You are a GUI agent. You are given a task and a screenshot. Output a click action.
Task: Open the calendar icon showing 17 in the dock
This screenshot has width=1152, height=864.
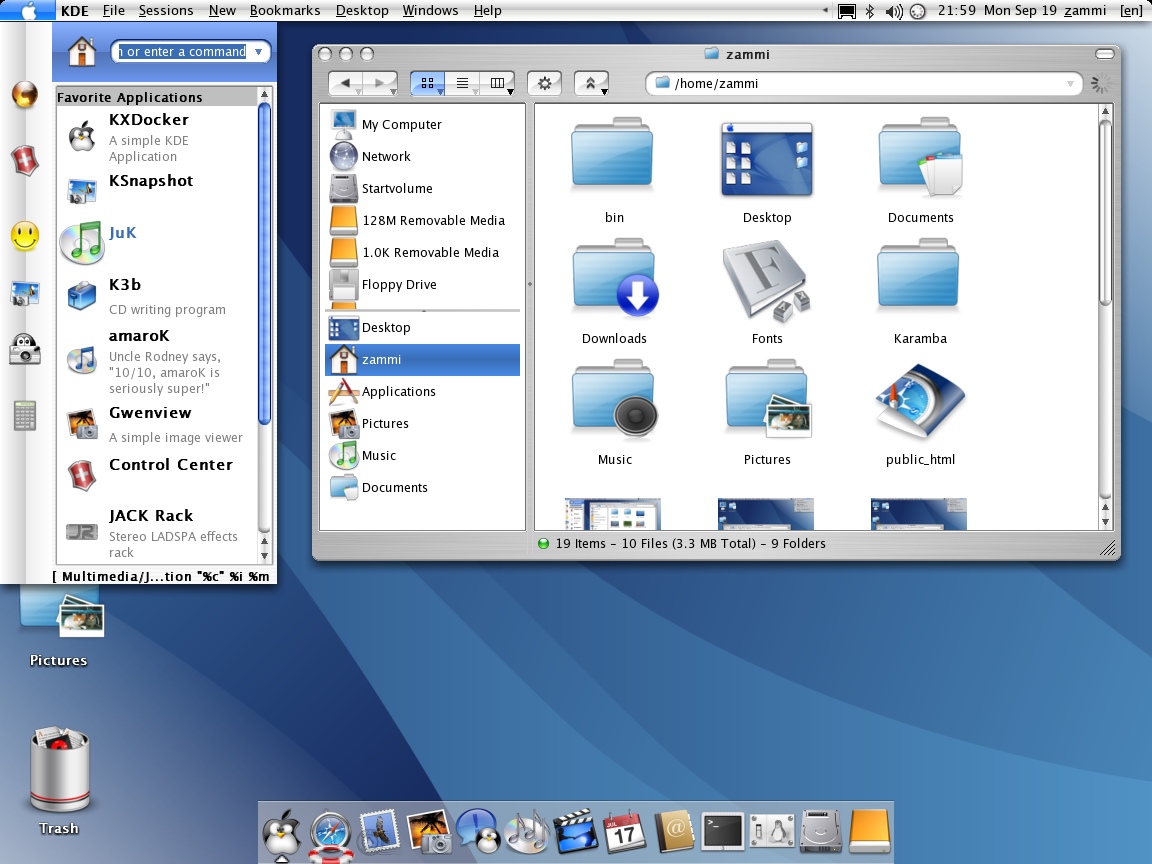[x=624, y=832]
